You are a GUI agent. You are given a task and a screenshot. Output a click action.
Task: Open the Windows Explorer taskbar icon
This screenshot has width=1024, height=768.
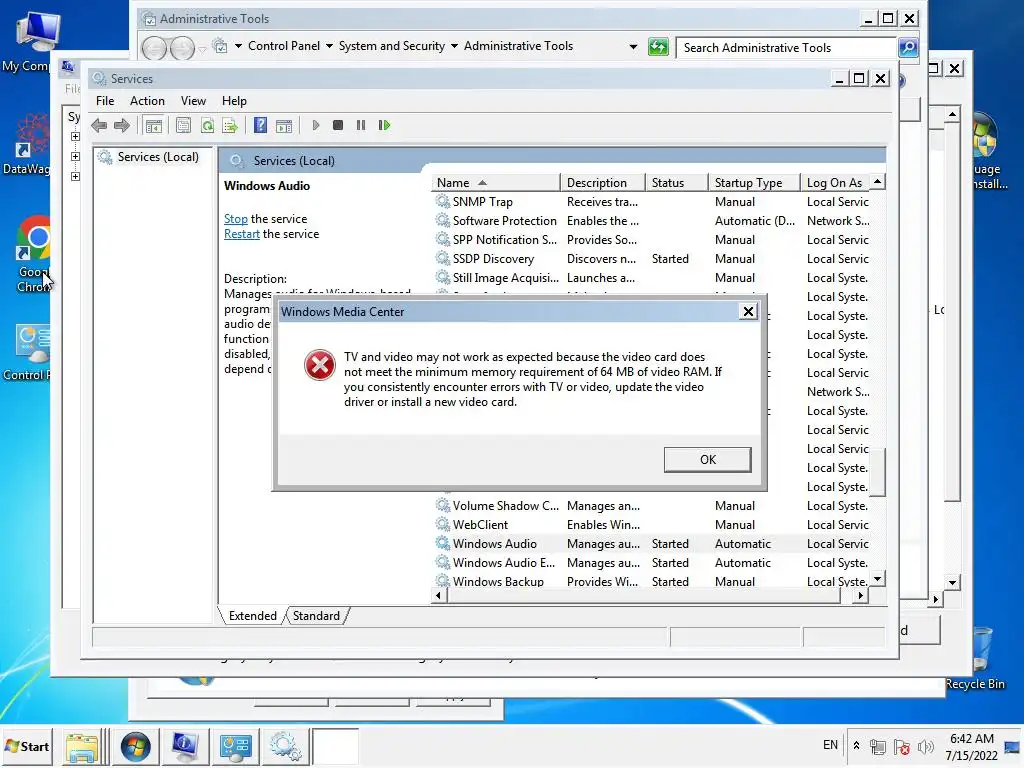click(x=82, y=747)
